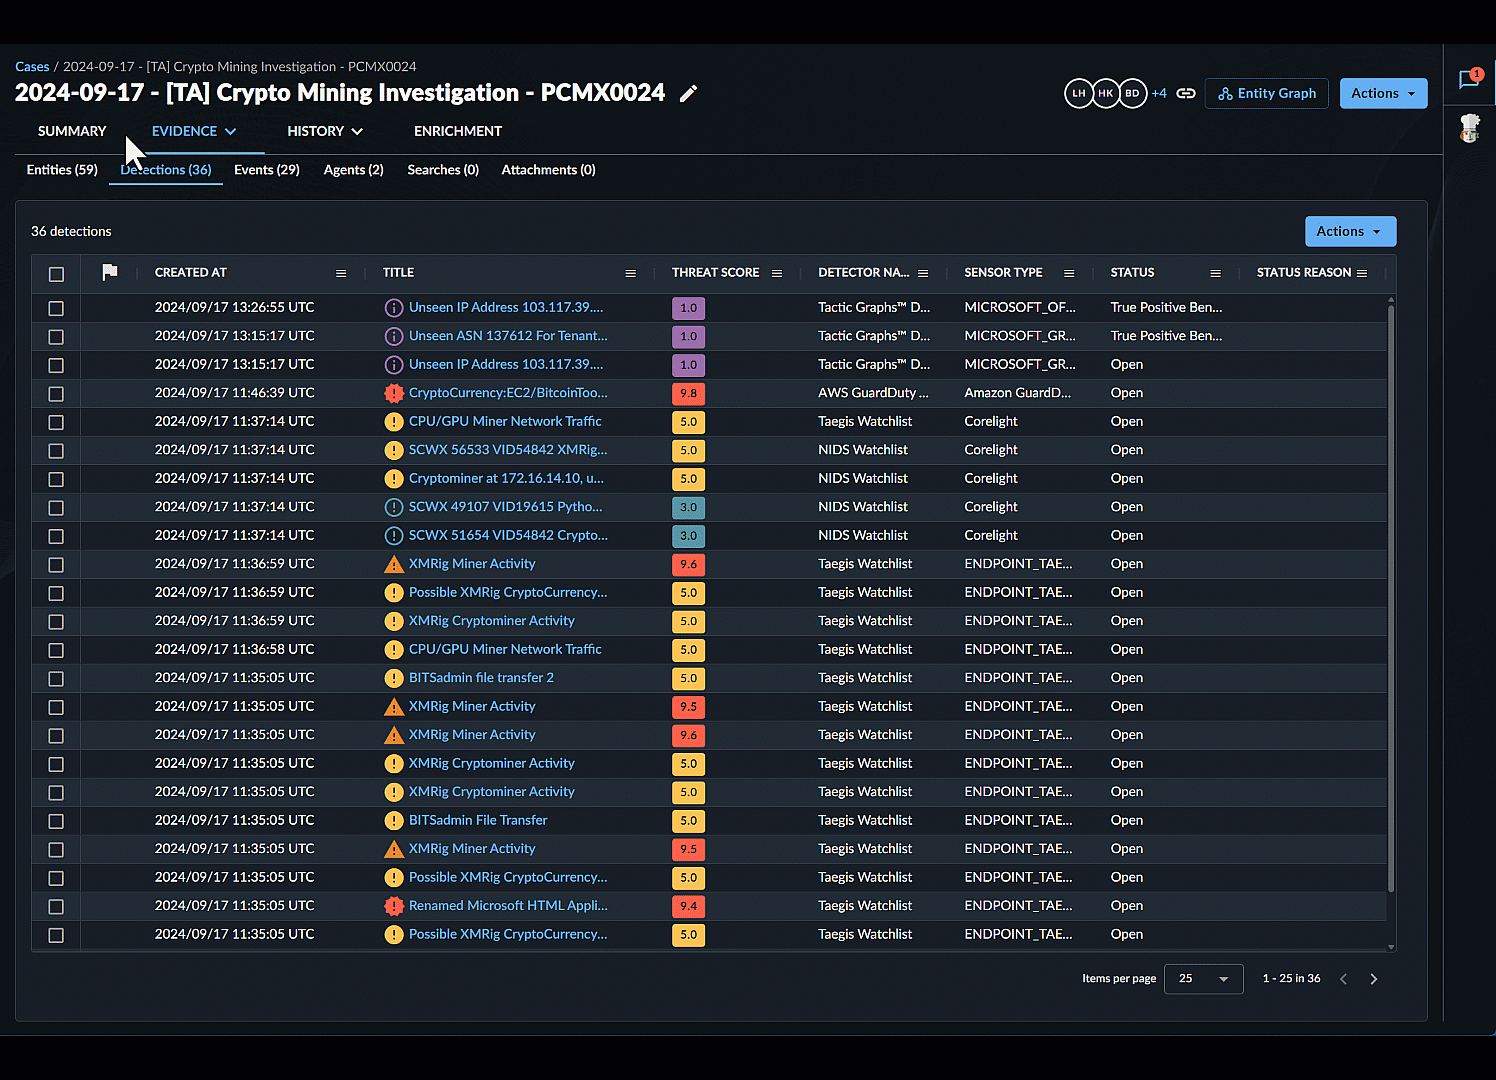The height and width of the screenshot is (1080, 1496).
Task: Open the Items per page dropdown
Action: coord(1203,979)
